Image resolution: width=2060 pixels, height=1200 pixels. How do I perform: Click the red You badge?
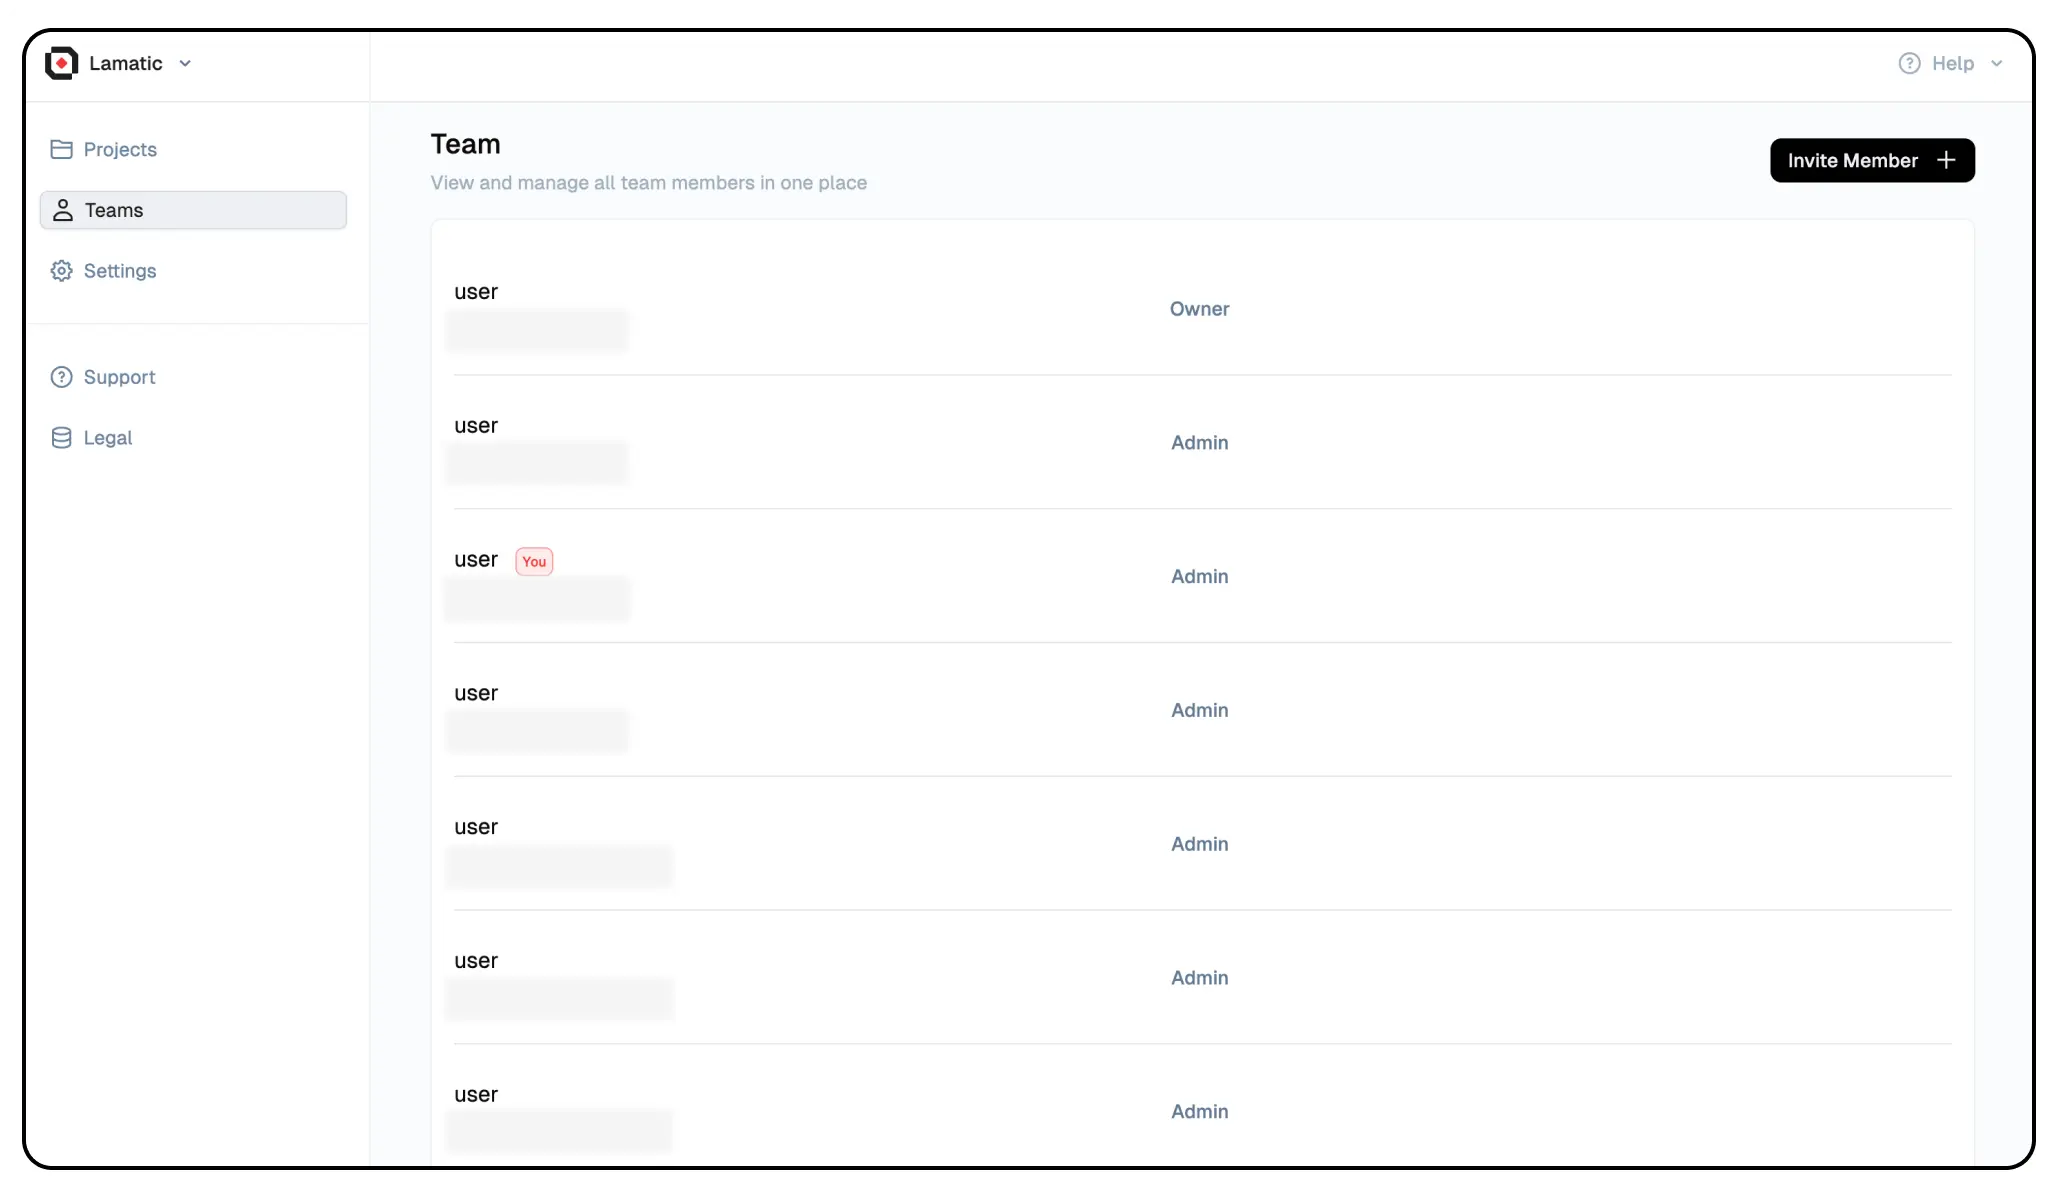[x=534, y=561]
